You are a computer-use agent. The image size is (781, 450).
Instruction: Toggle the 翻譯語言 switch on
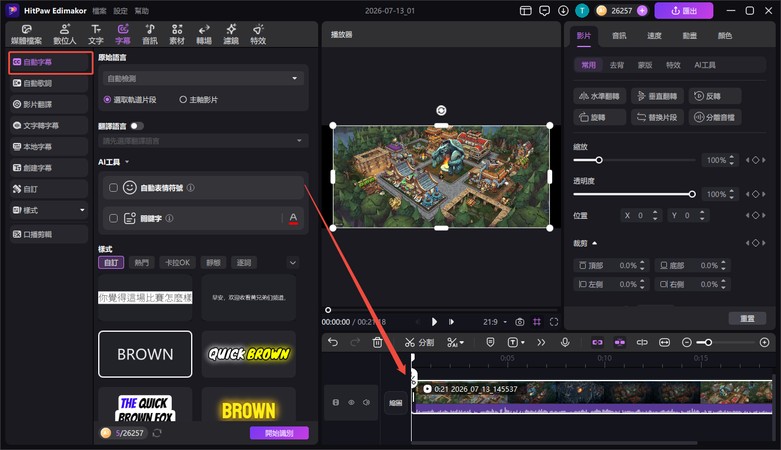137,126
